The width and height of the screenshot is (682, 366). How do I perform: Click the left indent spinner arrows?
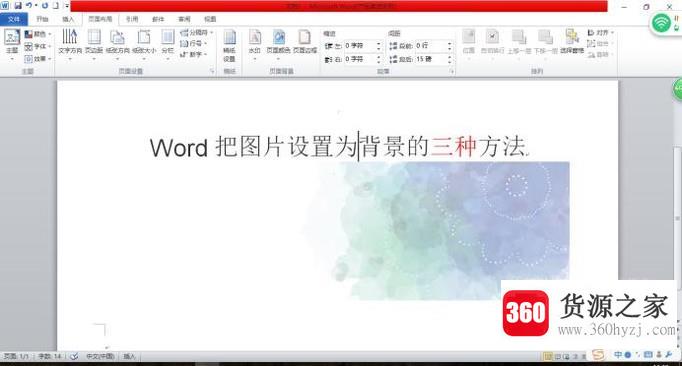pyautogui.click(x=379, y=46)
